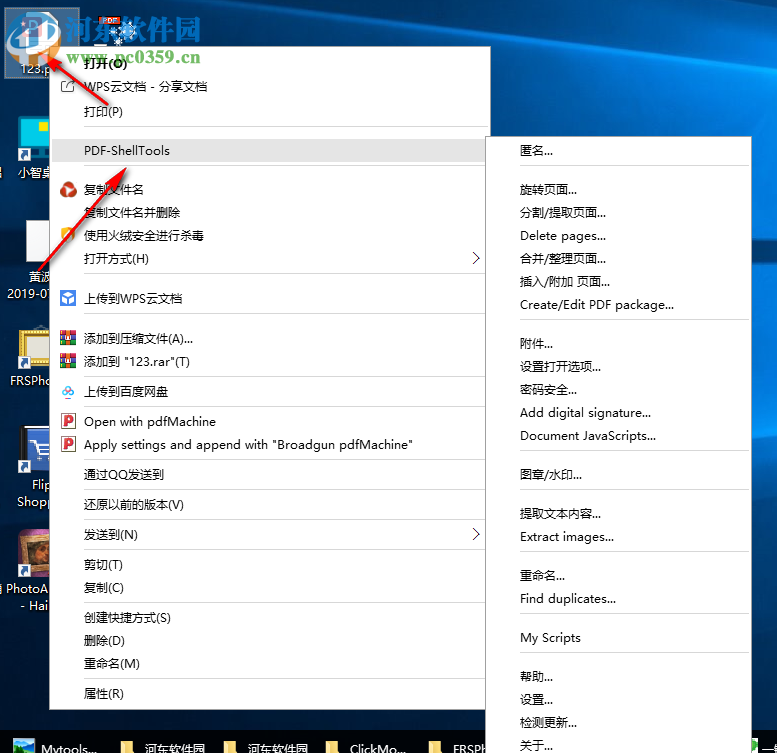The height and width of the screenshot is (753, 777).
Task: Choose 通过QQ发送到
Action: pos(124,475)
